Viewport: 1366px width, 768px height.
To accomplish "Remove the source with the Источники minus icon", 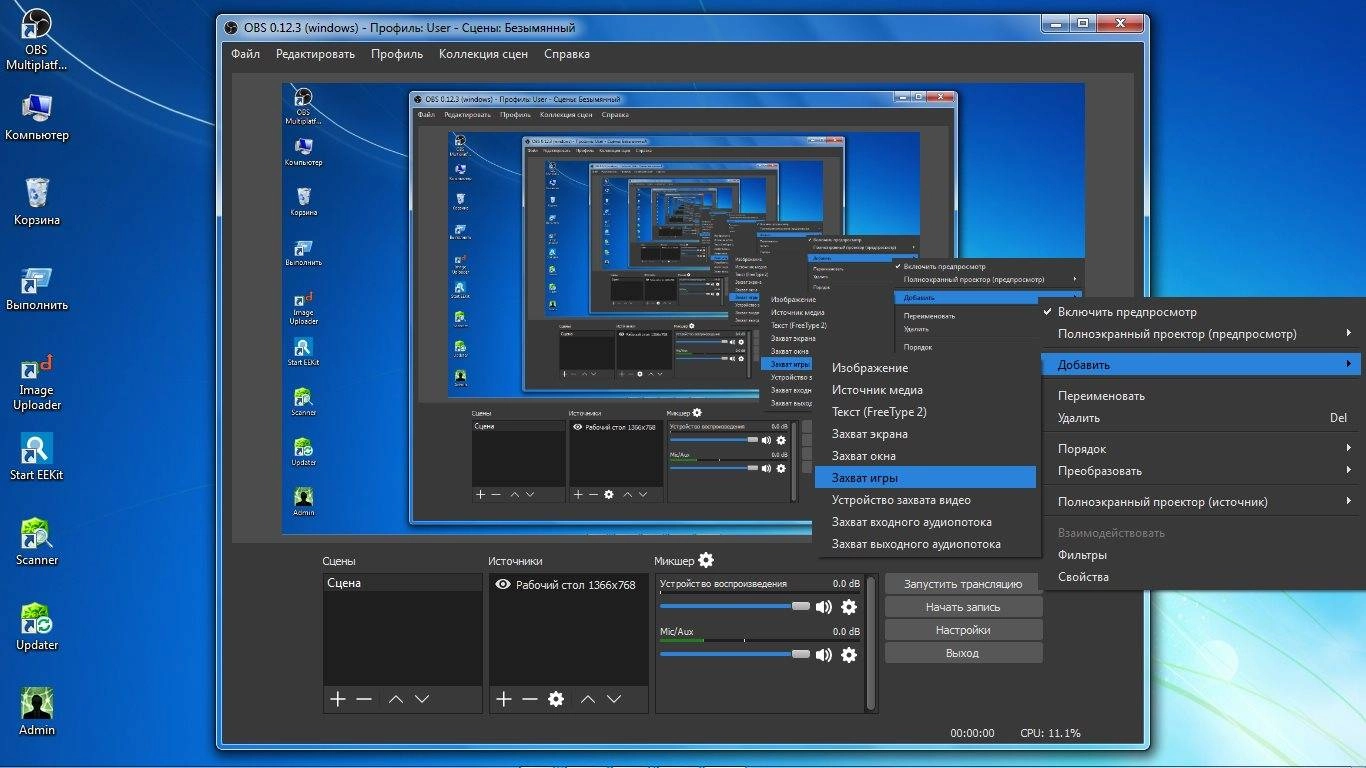I will tap(530, 699).
